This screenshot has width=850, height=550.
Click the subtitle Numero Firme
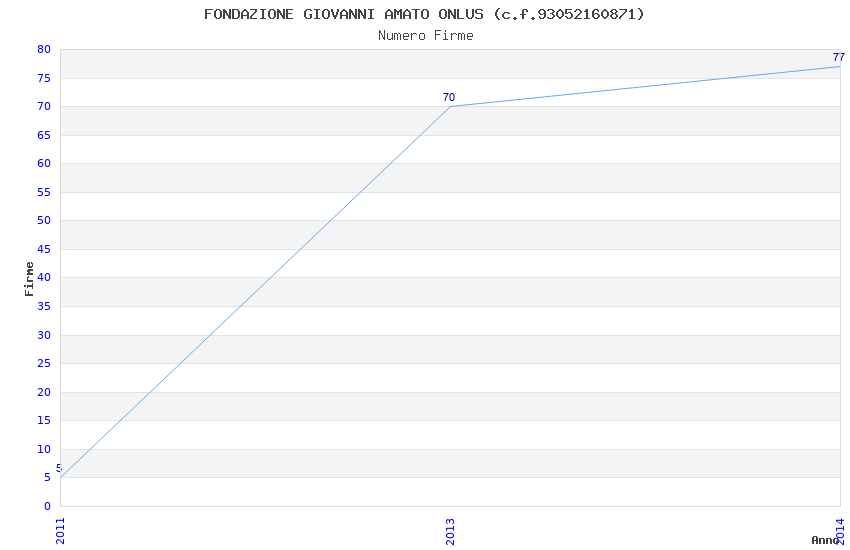click(x=426, y=36)
